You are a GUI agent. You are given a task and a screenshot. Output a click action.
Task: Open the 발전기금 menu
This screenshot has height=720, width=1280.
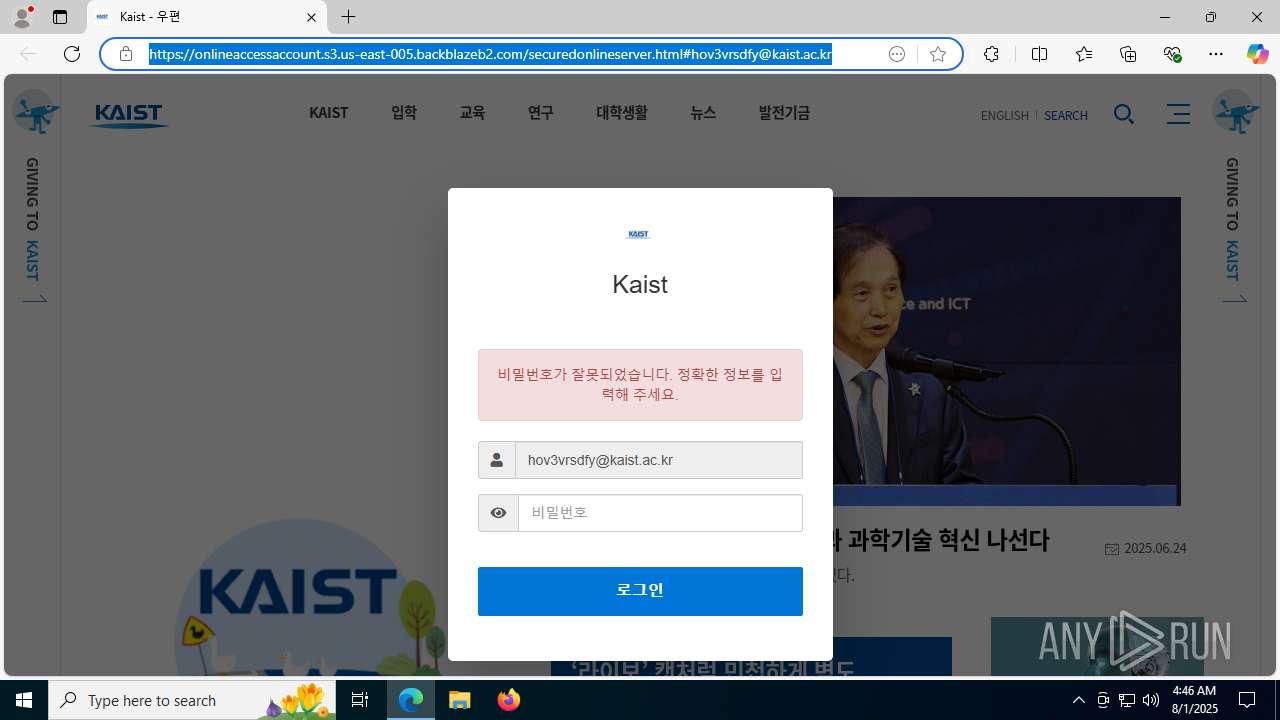[784, 113]
